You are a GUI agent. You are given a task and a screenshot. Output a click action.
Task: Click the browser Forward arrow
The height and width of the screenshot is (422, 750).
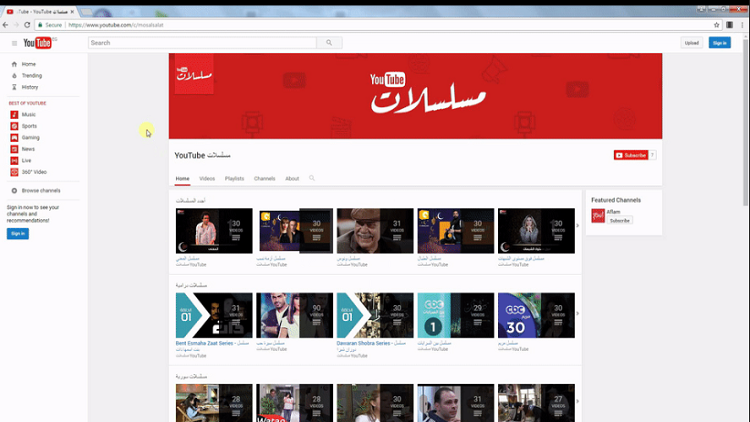click(16, 25)
